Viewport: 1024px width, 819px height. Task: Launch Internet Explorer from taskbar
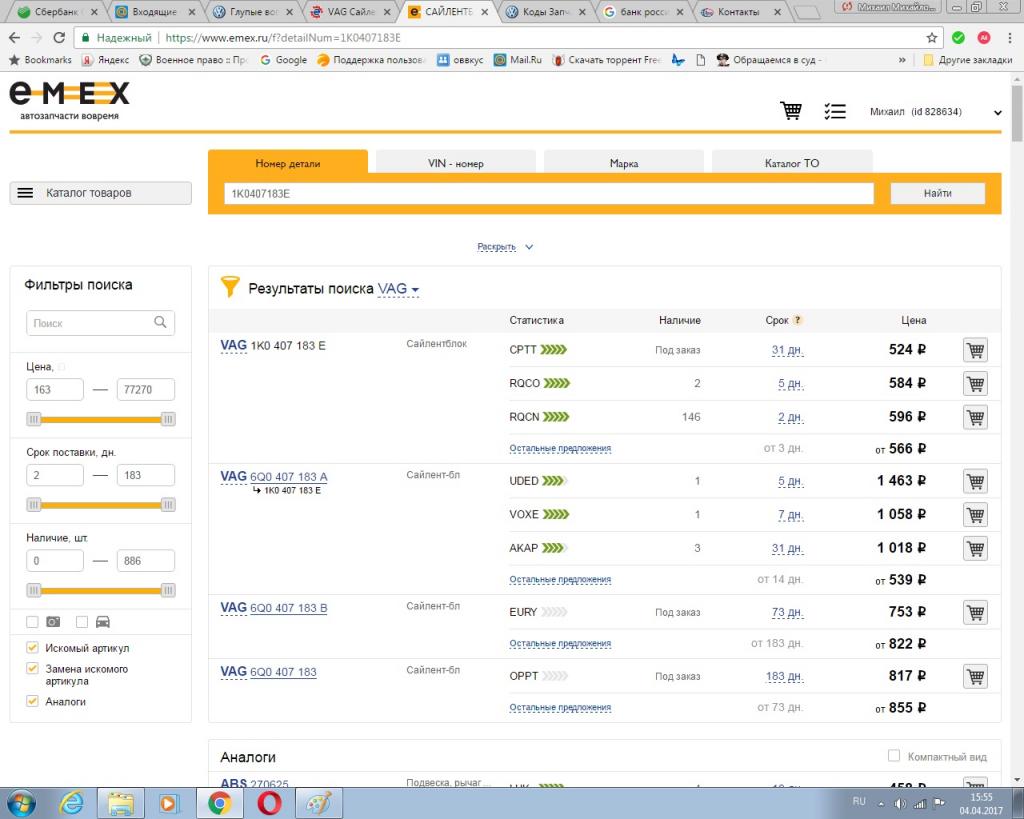pos(71,803)
